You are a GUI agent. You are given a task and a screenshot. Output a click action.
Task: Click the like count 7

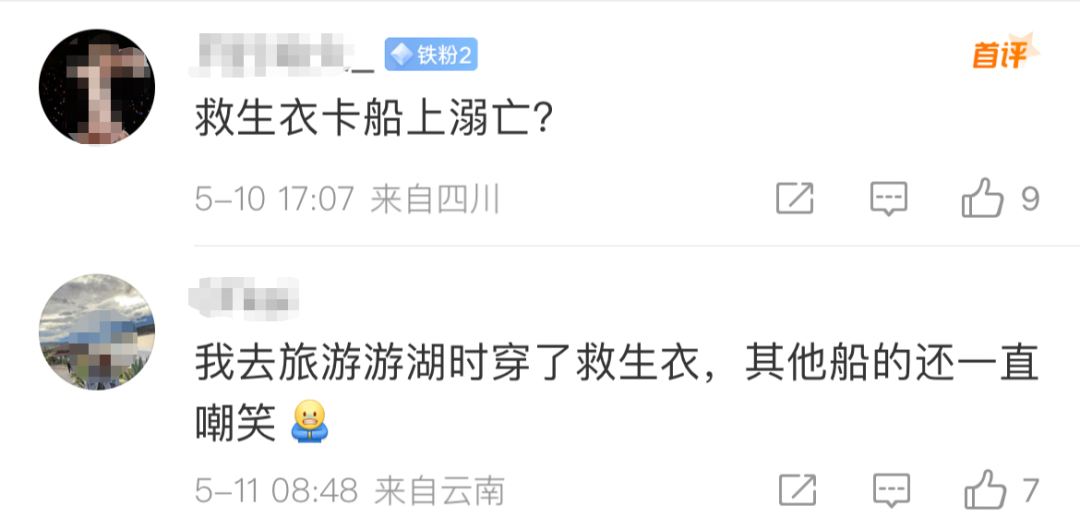(x=1031, y=490)
